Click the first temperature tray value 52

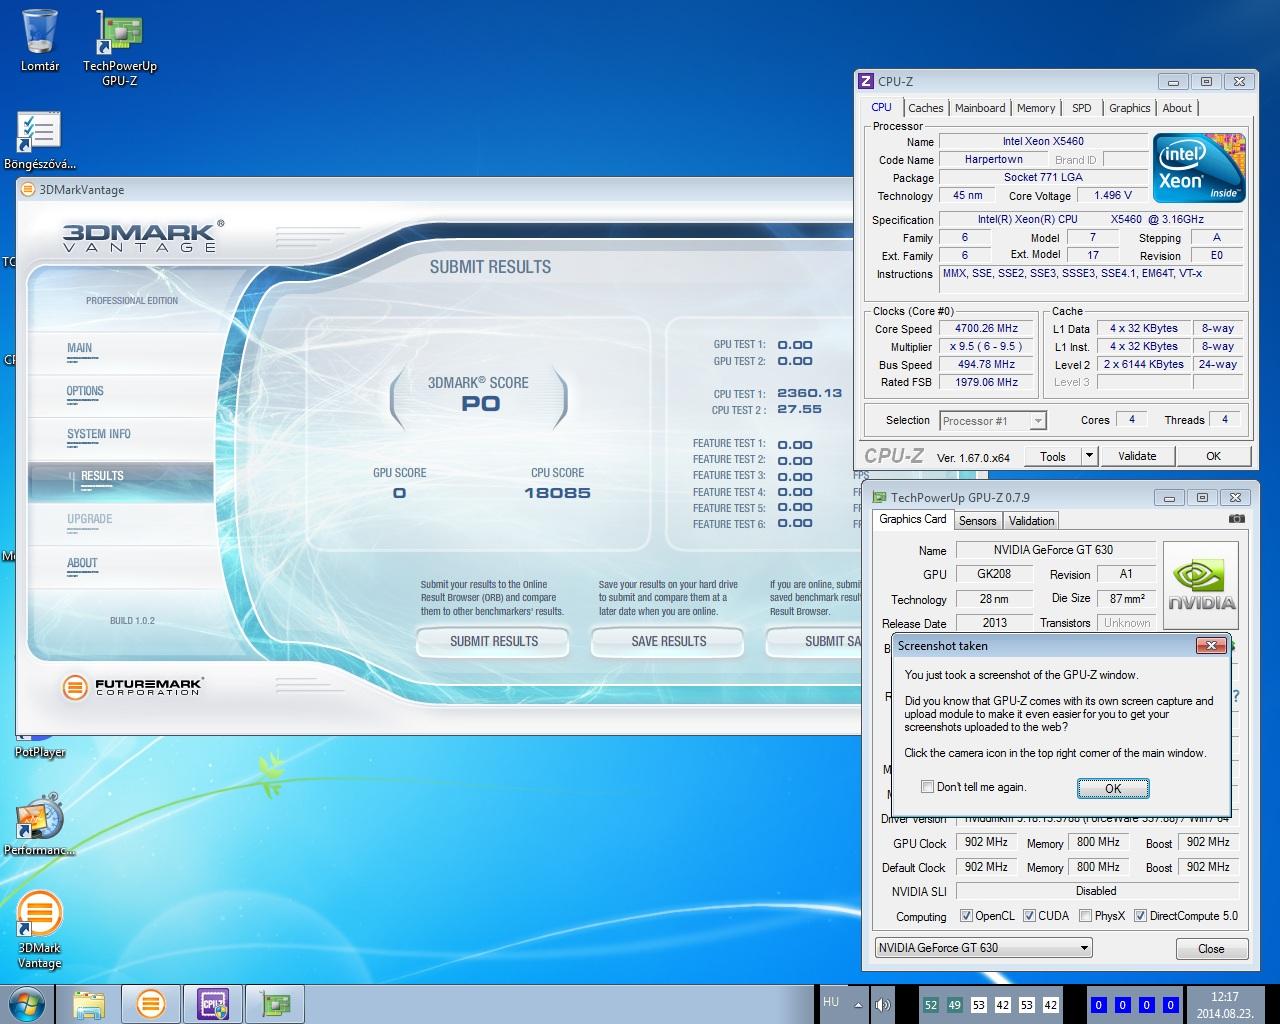(x=931, y=1005)
